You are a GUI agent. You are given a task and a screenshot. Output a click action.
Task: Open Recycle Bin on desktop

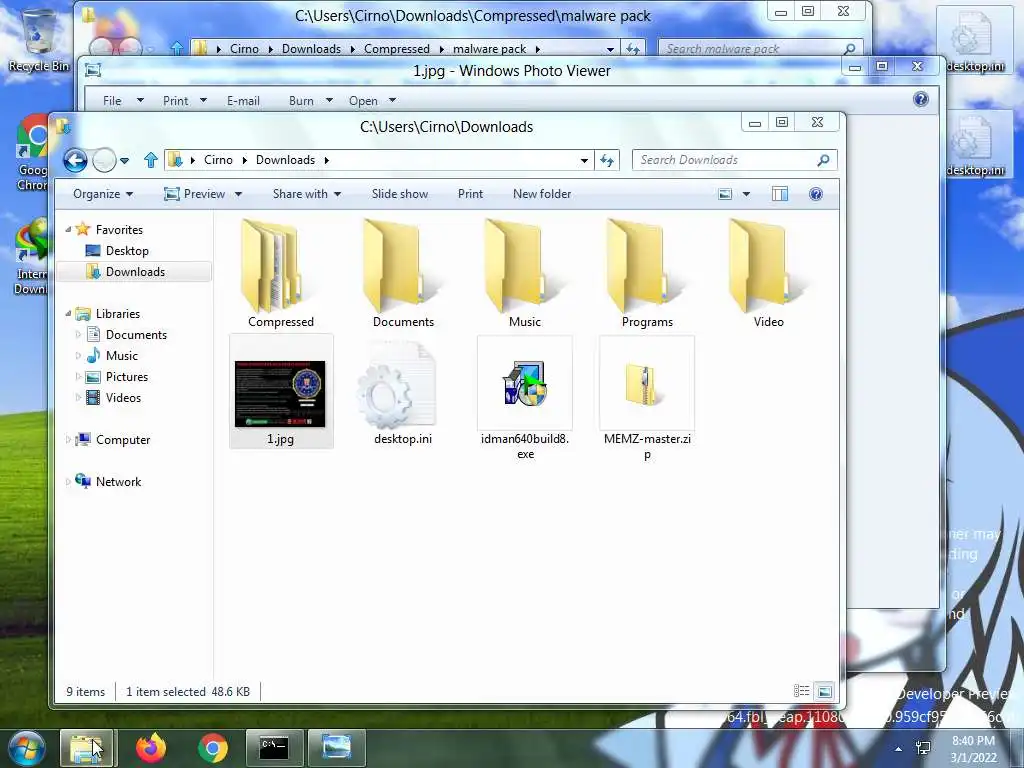coord(39,40)
